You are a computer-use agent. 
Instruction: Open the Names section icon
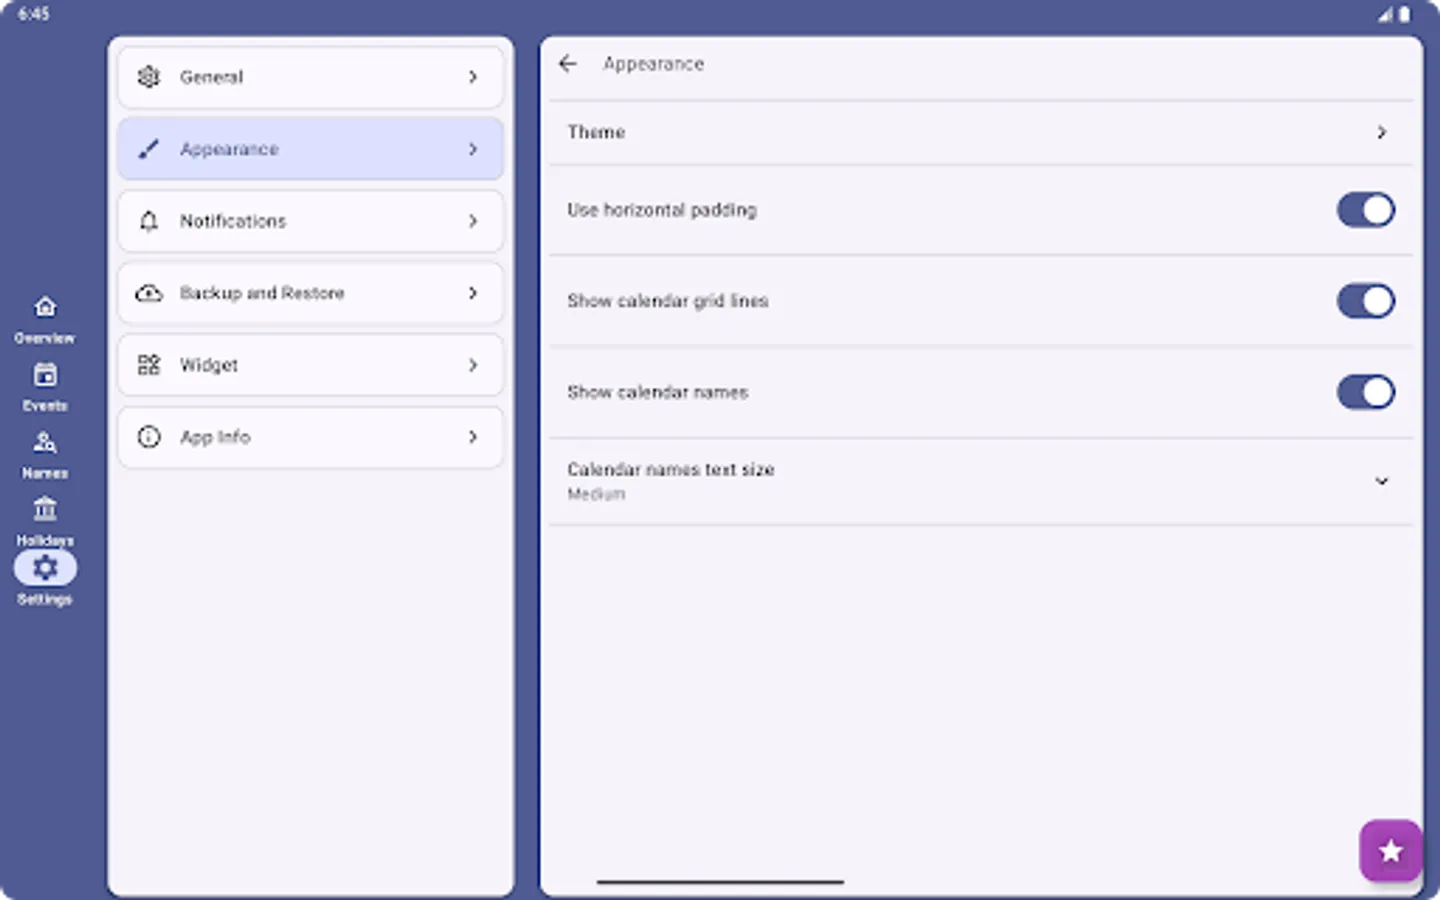click(45, 441)
